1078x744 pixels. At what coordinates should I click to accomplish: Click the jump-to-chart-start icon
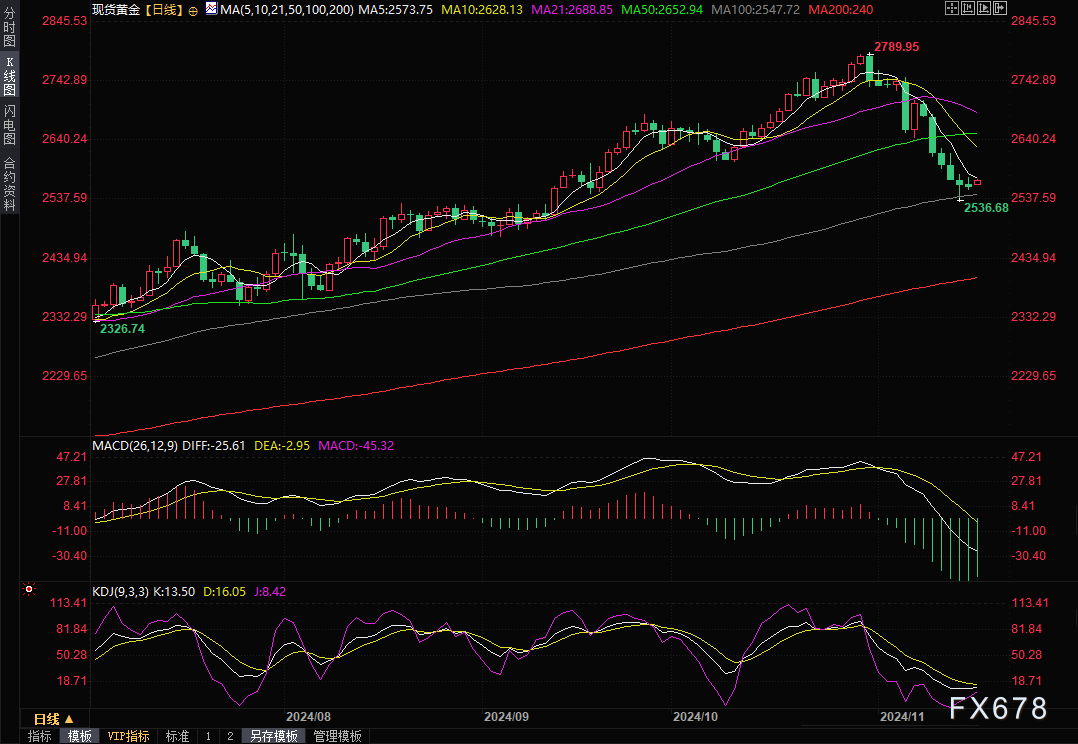click(x=968, y=8)
